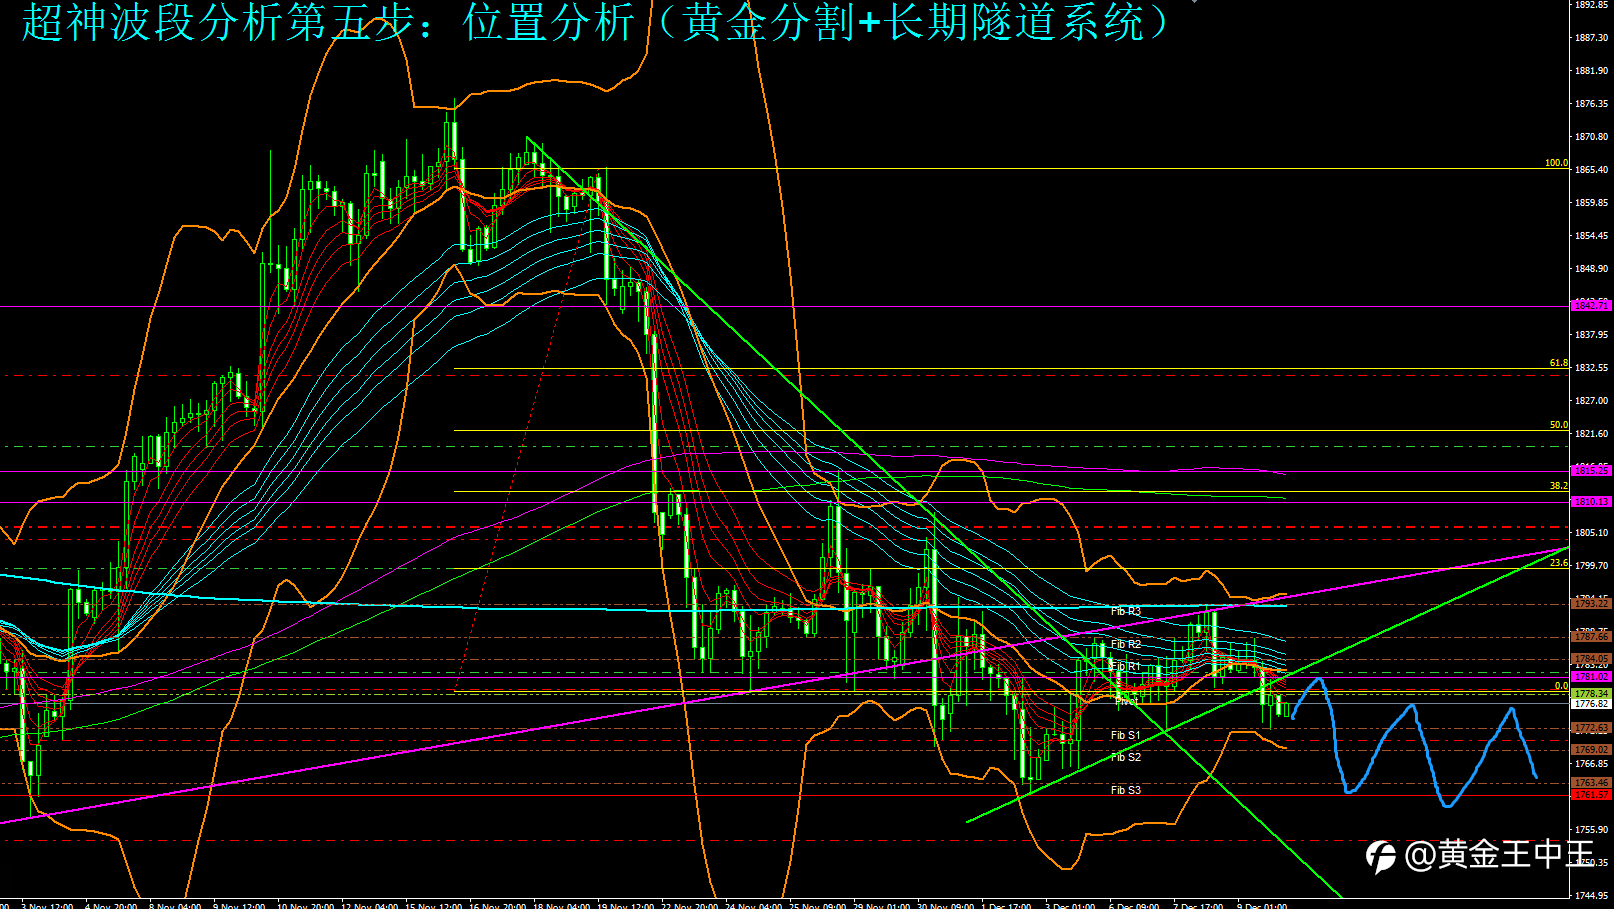The image size is (1614, 909).
Task: Select the 1848.90 price axis value
Action: tap(1591, 269)
